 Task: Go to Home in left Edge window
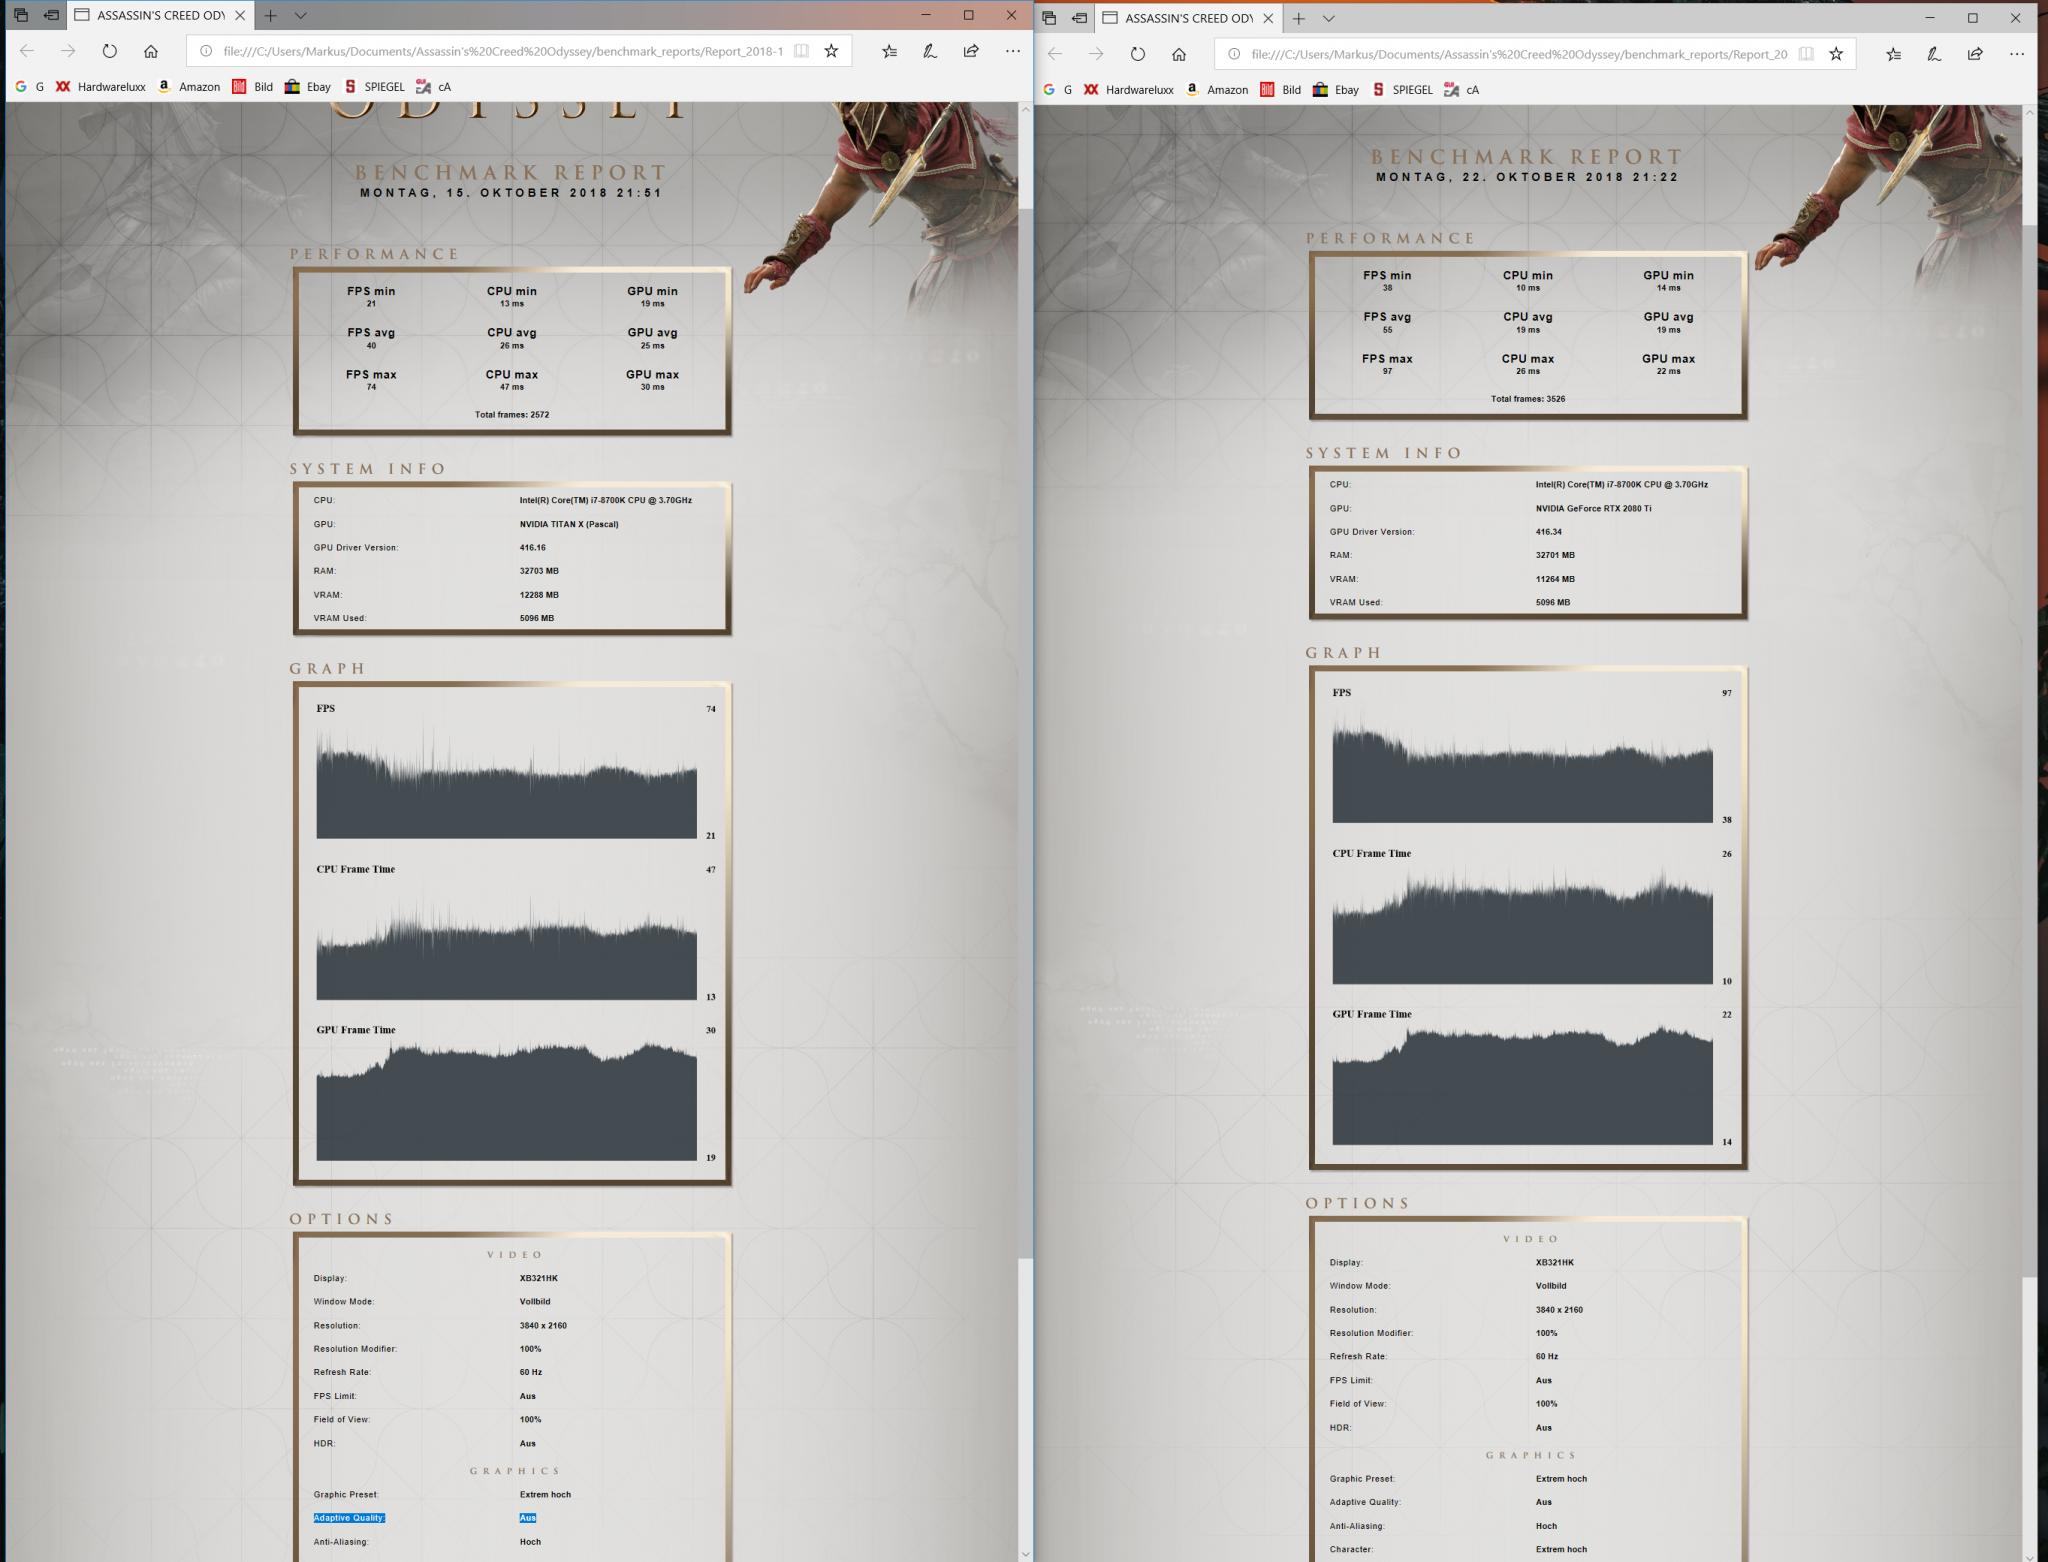151,51
